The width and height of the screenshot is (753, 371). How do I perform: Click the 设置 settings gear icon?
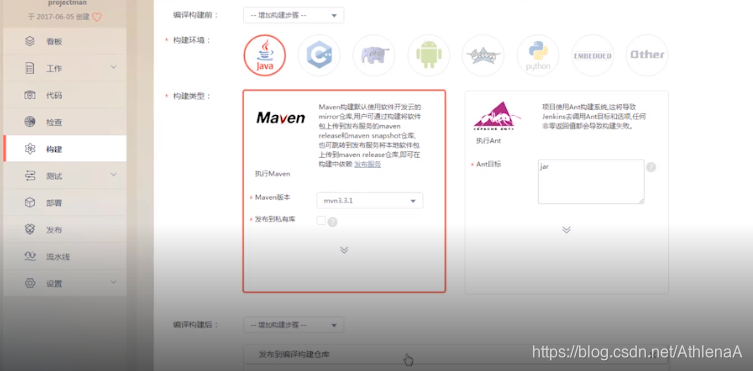[x=30, y=283]
